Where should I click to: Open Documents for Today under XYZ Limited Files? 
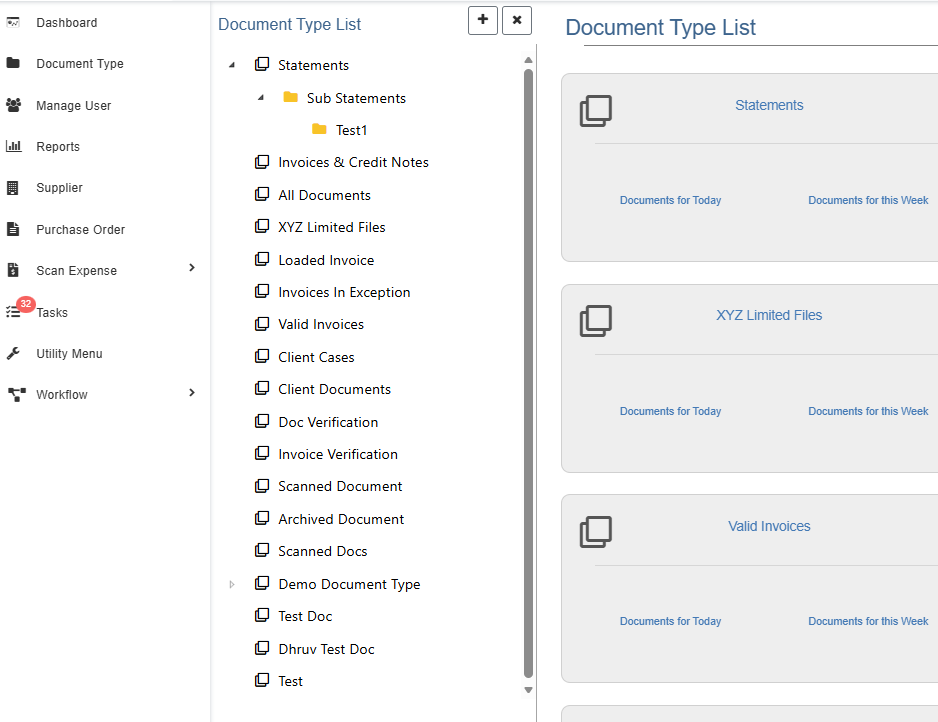pyautogui.click(x=670, y=411)
